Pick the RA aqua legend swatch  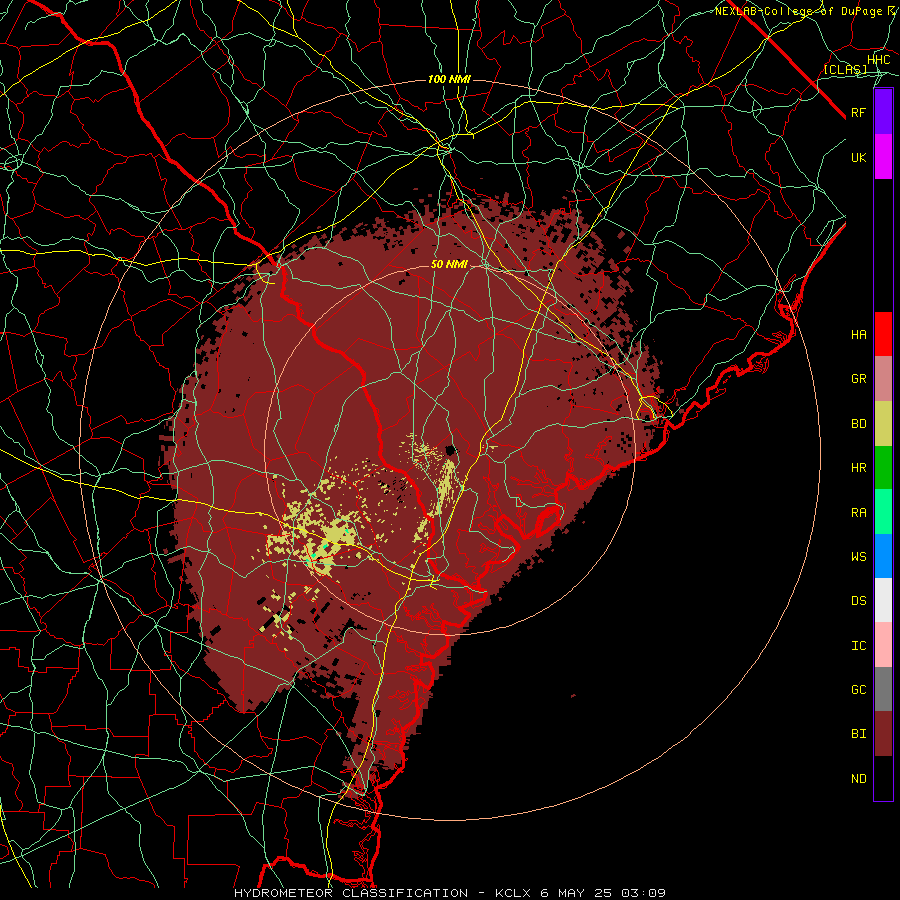tap(883, 512)
